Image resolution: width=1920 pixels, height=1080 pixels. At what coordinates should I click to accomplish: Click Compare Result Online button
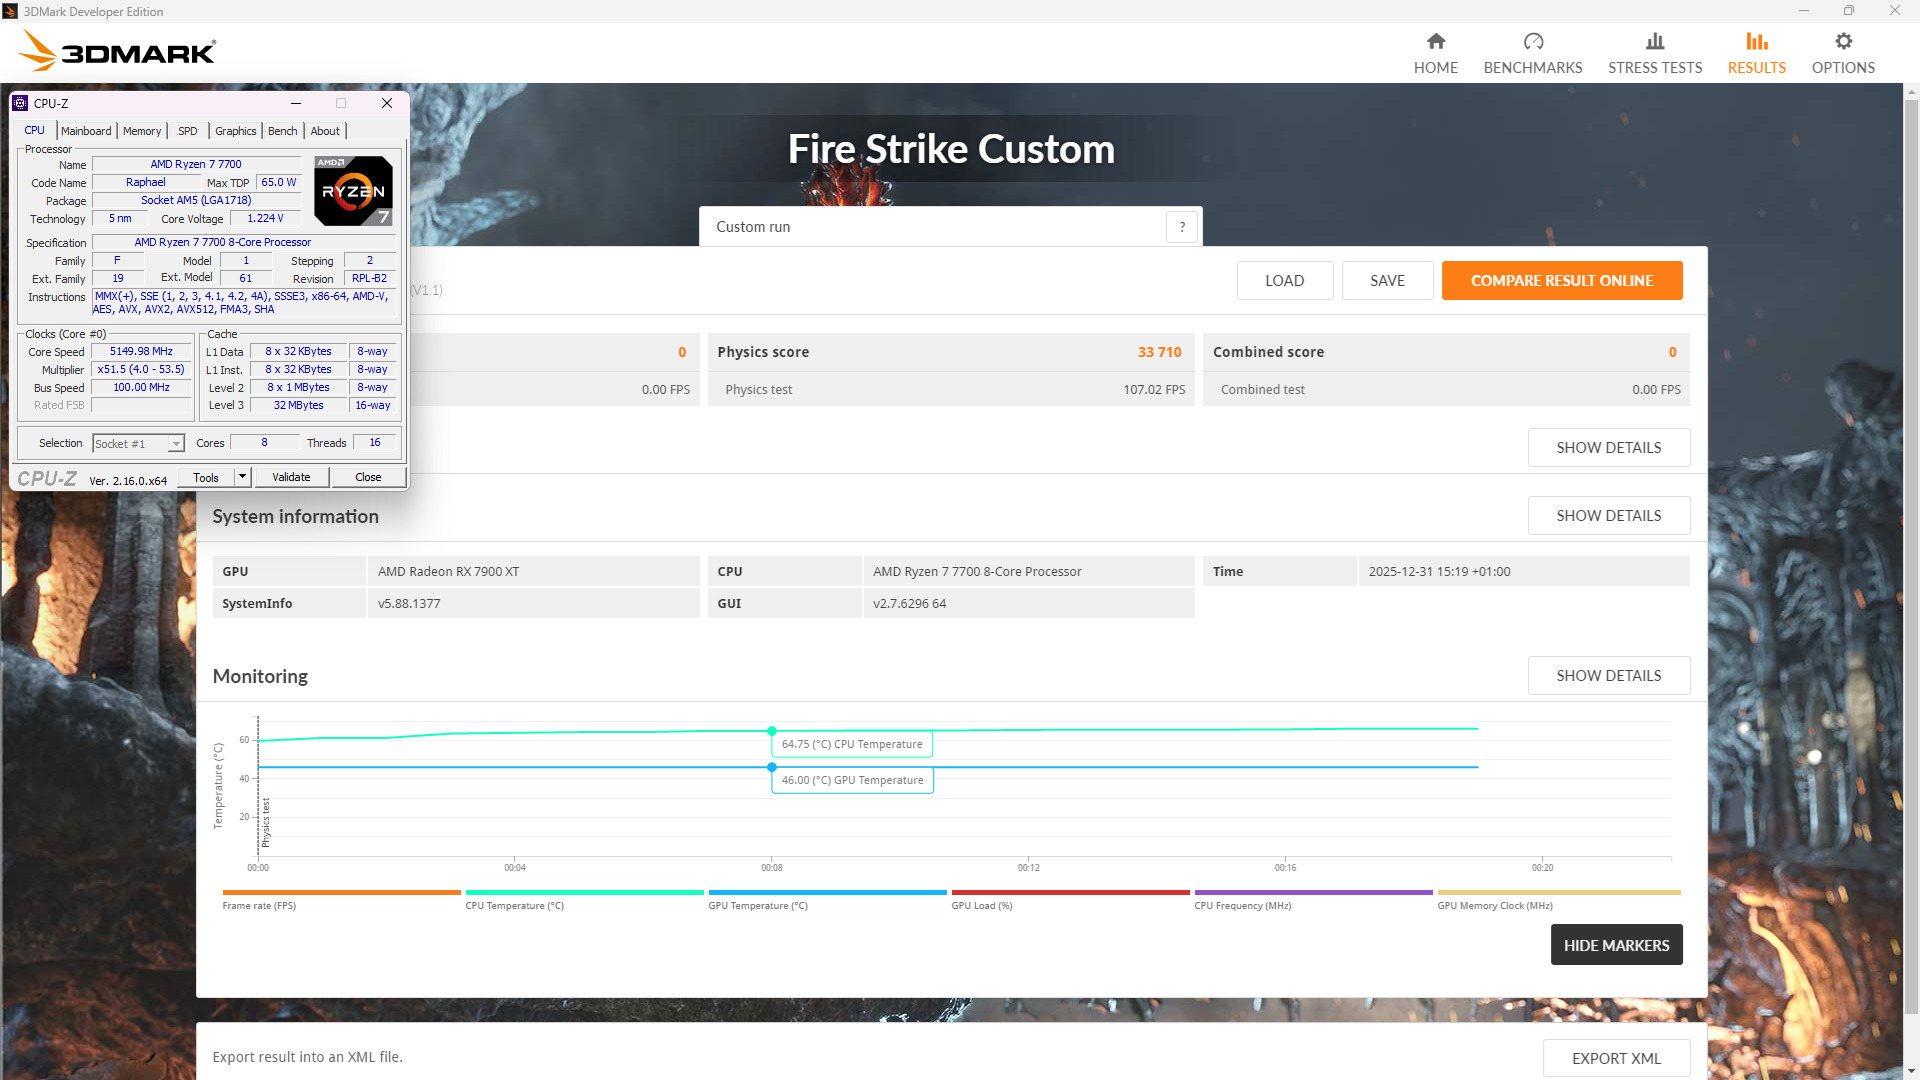(1561, 281)
